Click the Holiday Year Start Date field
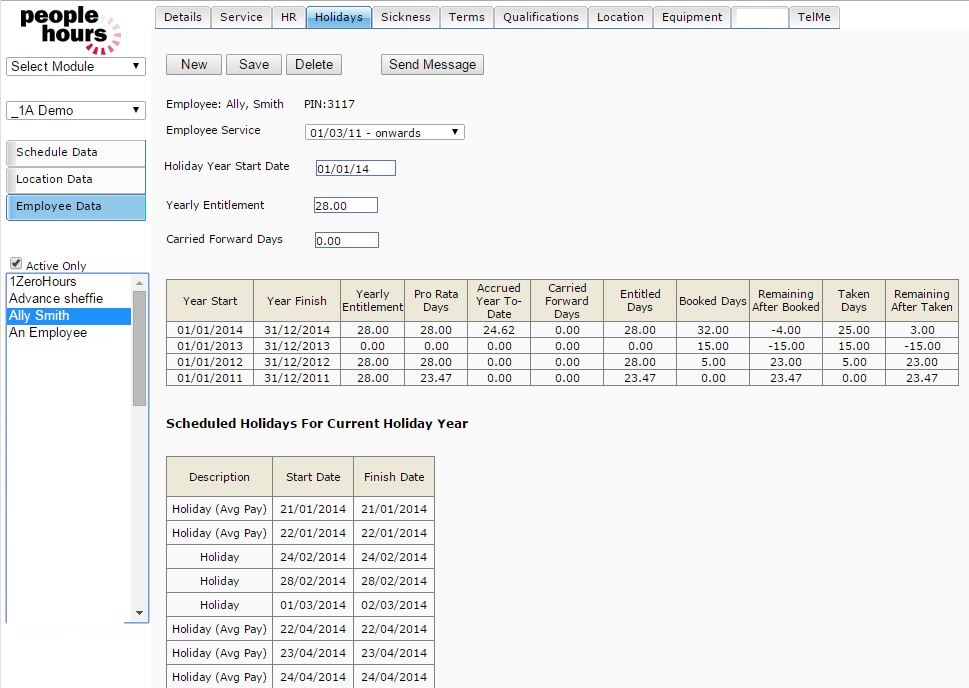969x688 pixels. pyautogui.click(x=355, y=169)
